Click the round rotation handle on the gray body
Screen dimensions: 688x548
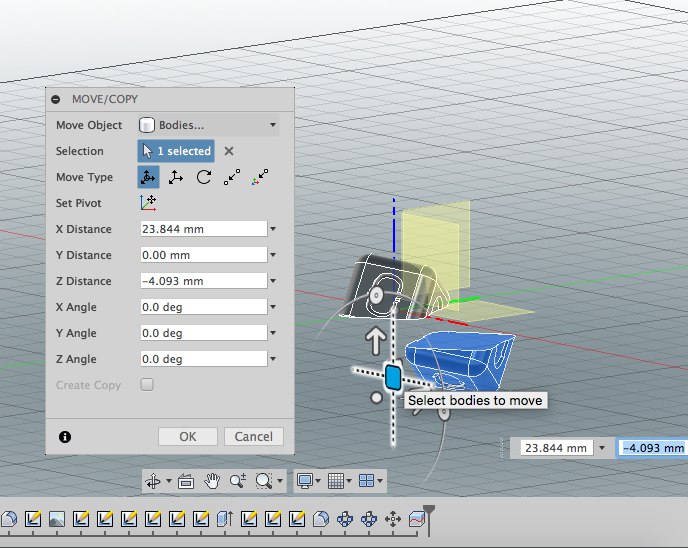(376, 295)
